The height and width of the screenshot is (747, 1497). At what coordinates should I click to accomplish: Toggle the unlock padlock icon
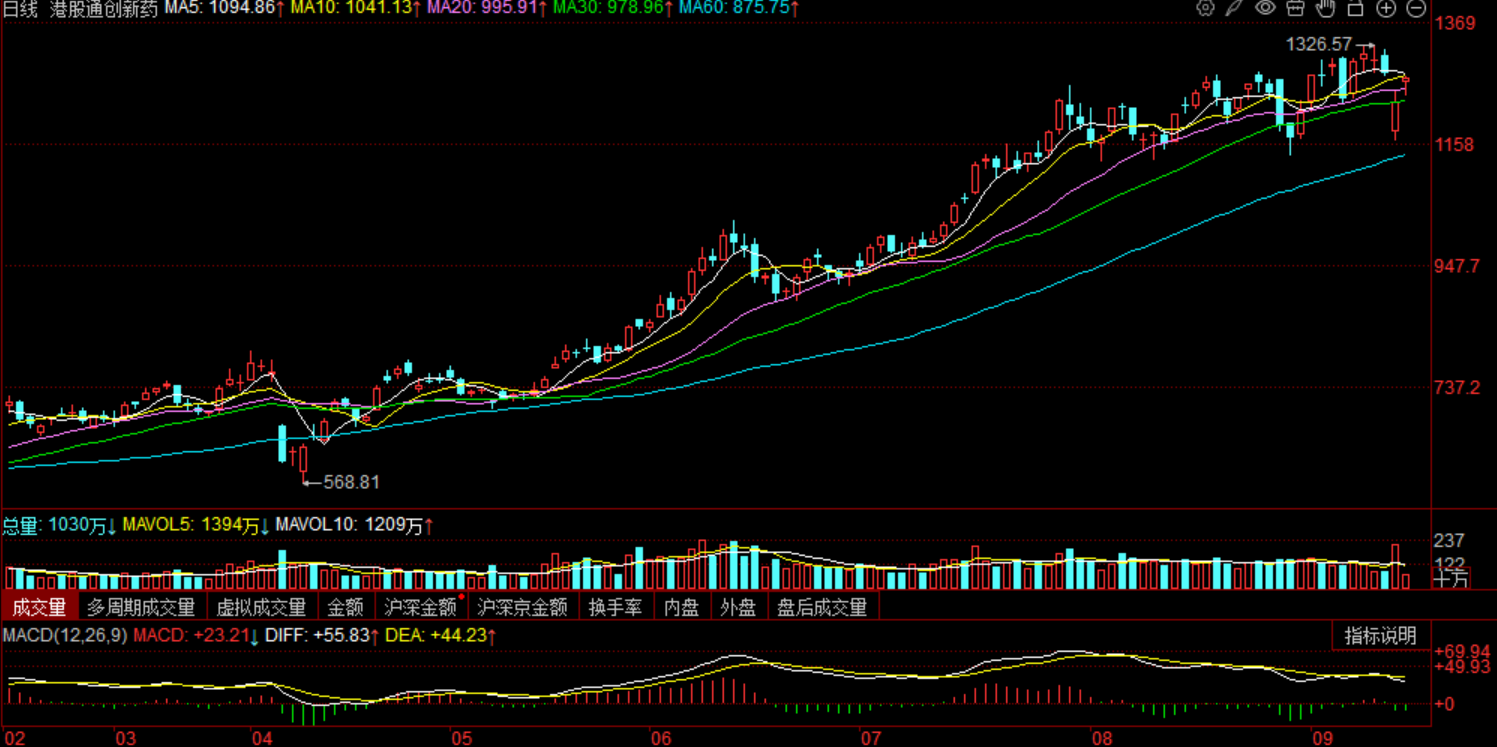(x=1356, y=9)
